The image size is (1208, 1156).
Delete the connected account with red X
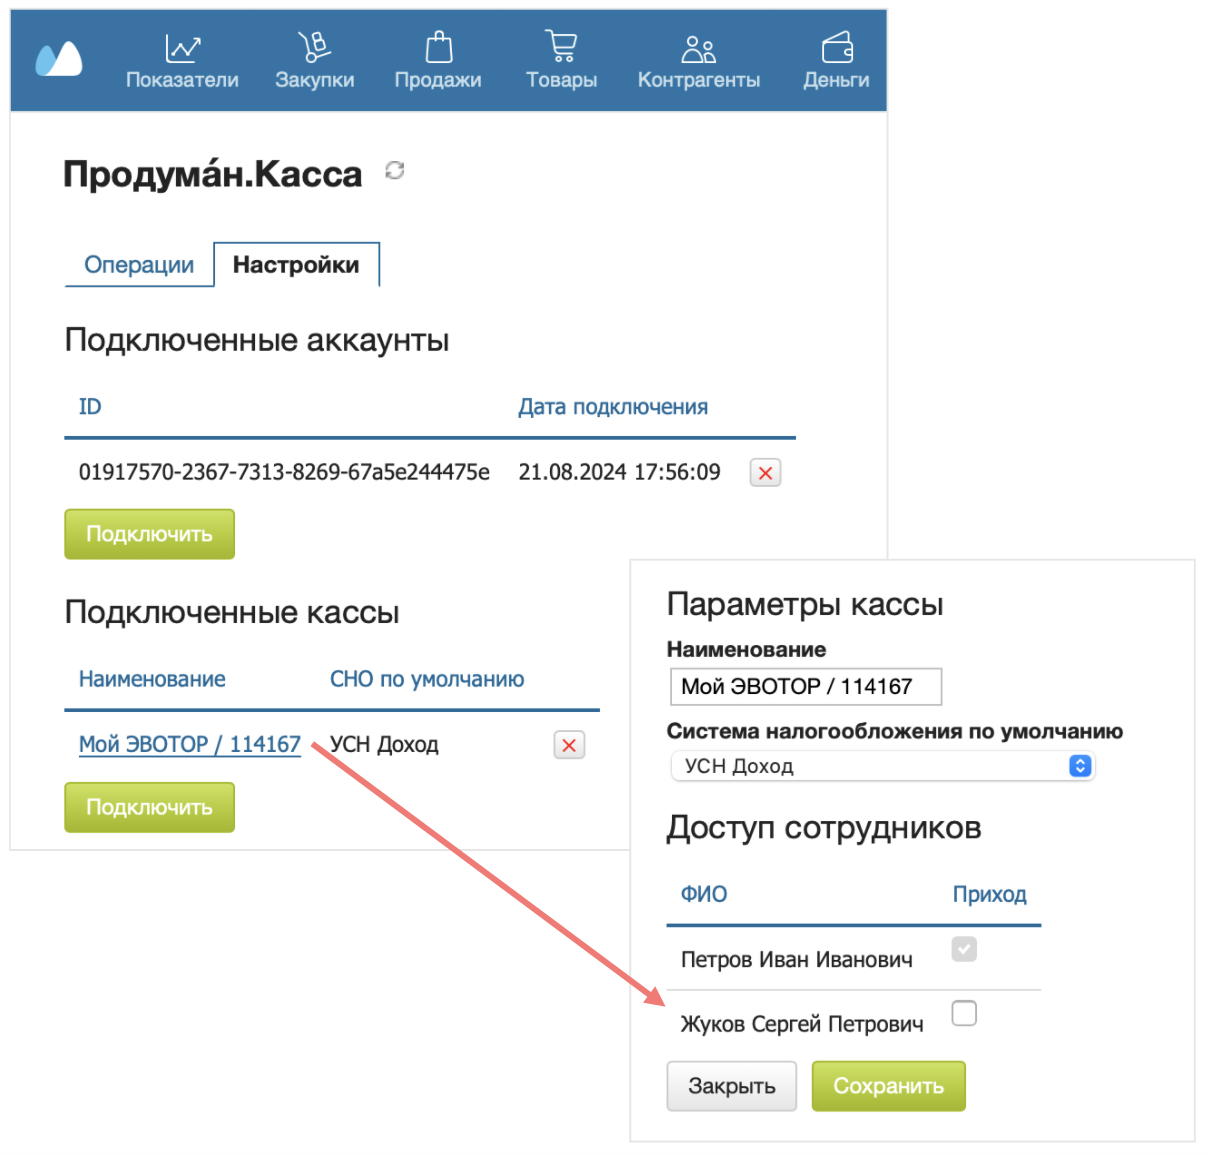[765, 473]
